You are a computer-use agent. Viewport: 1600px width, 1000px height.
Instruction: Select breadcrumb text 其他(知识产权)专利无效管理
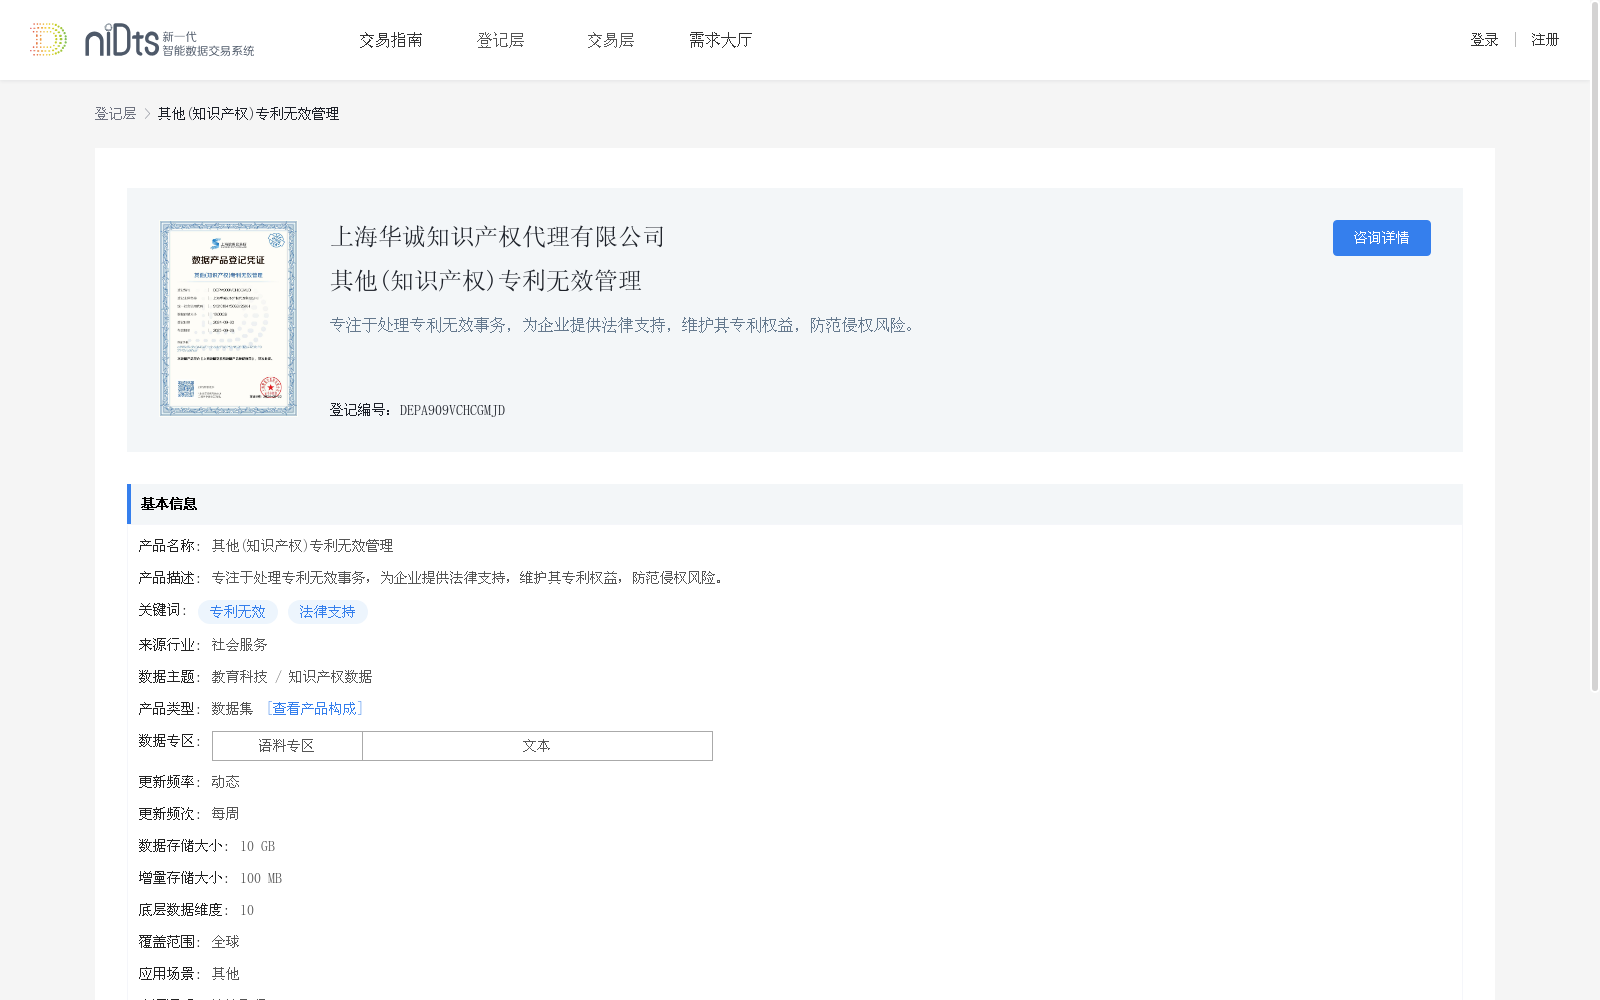click(x=248, y=114)
